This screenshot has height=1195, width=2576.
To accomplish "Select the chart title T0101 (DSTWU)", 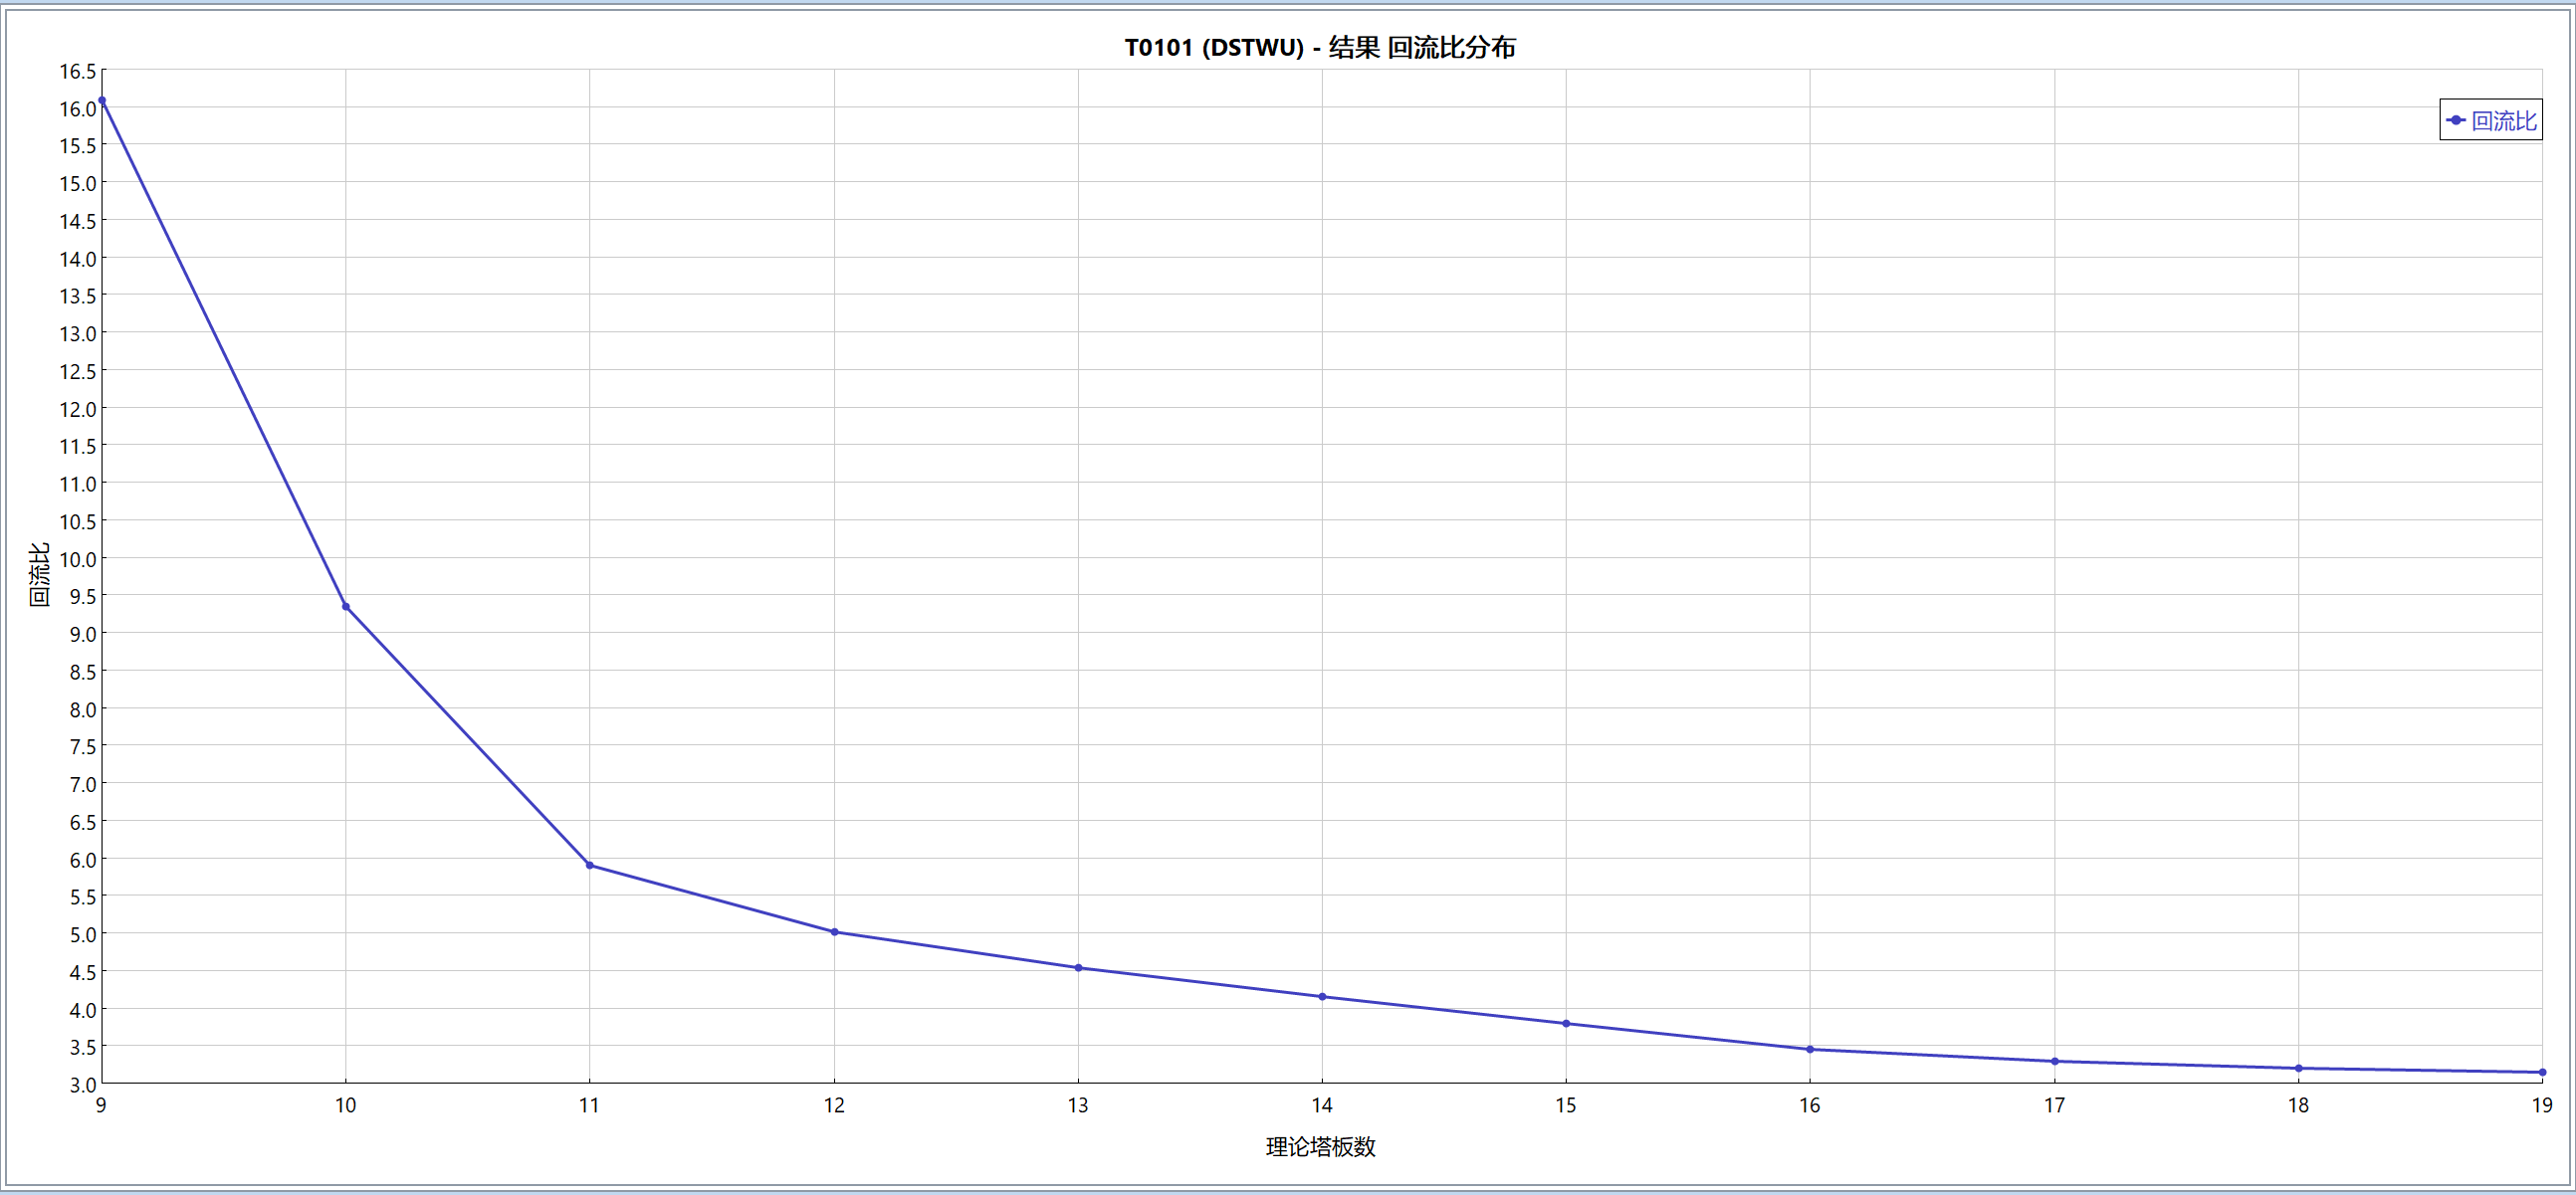I will [1319, 47].
